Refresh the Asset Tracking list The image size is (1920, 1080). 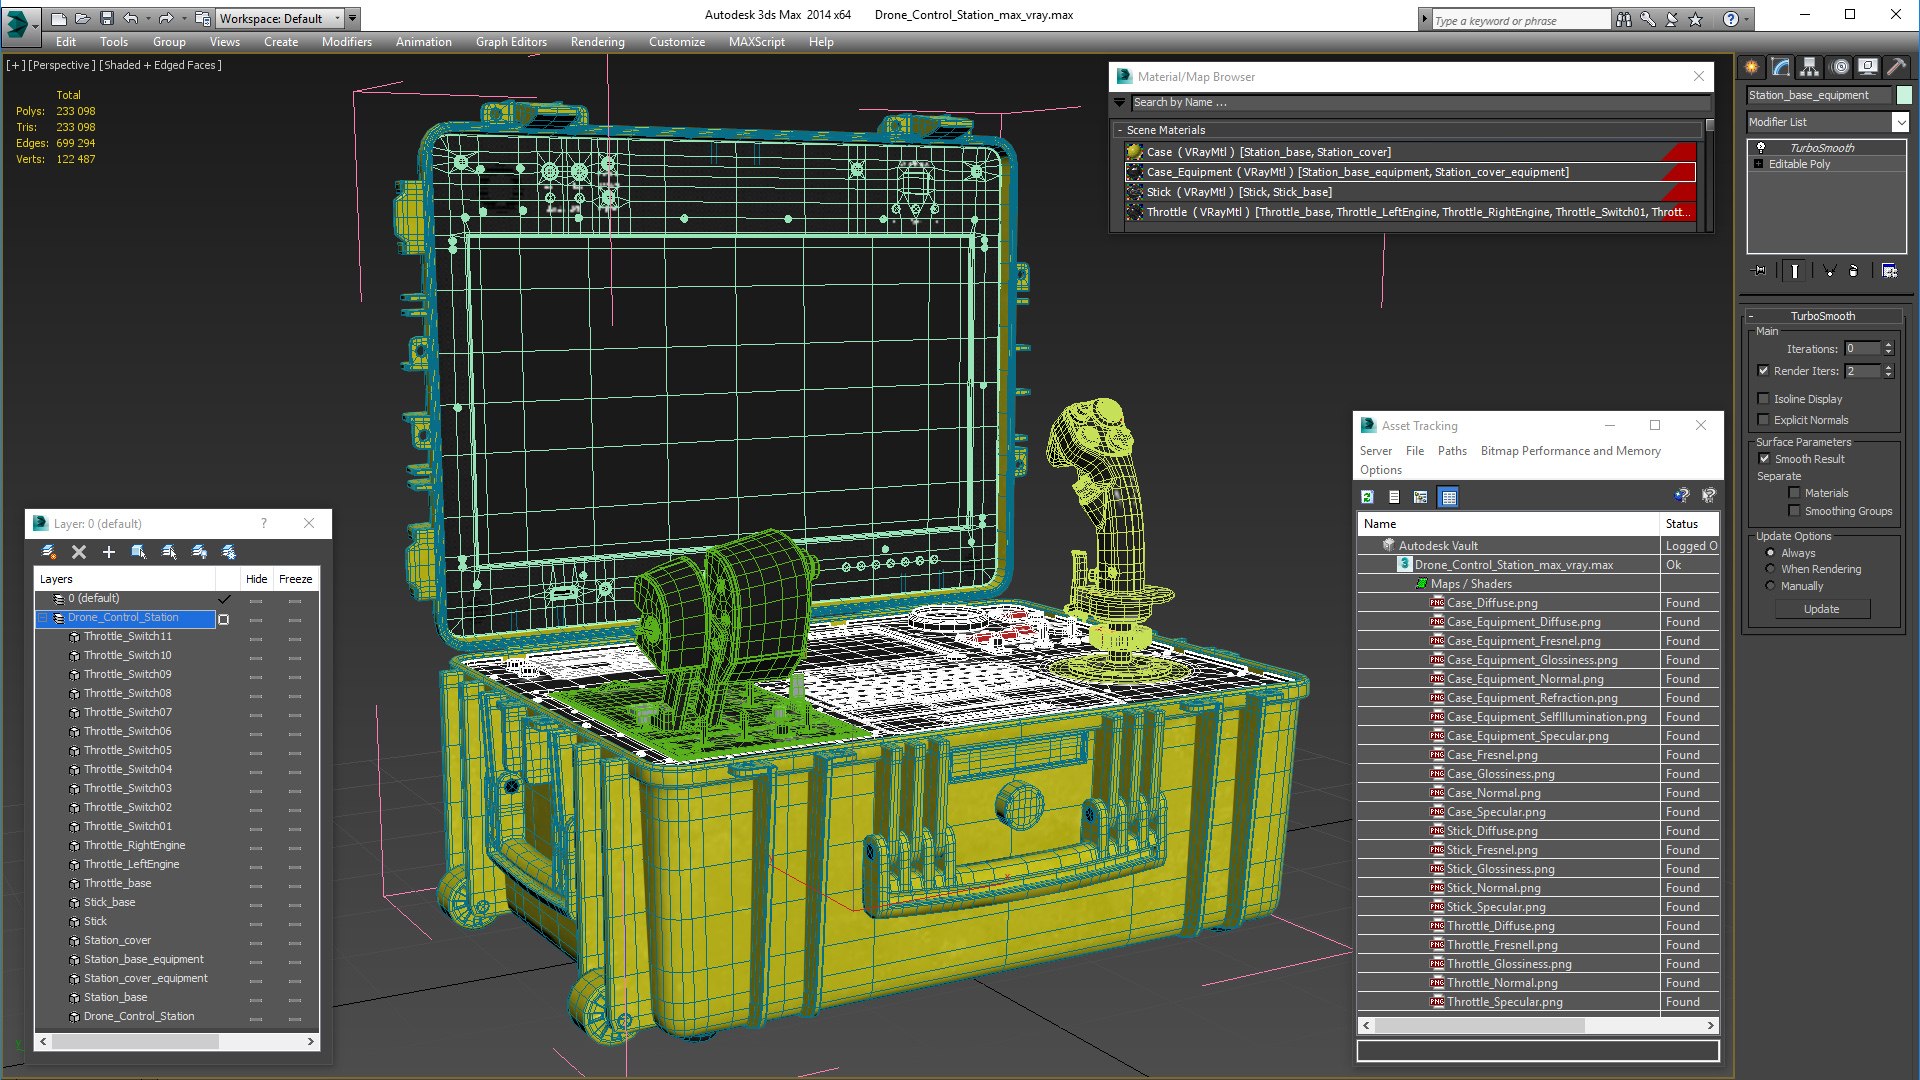tap(1367, 497)
